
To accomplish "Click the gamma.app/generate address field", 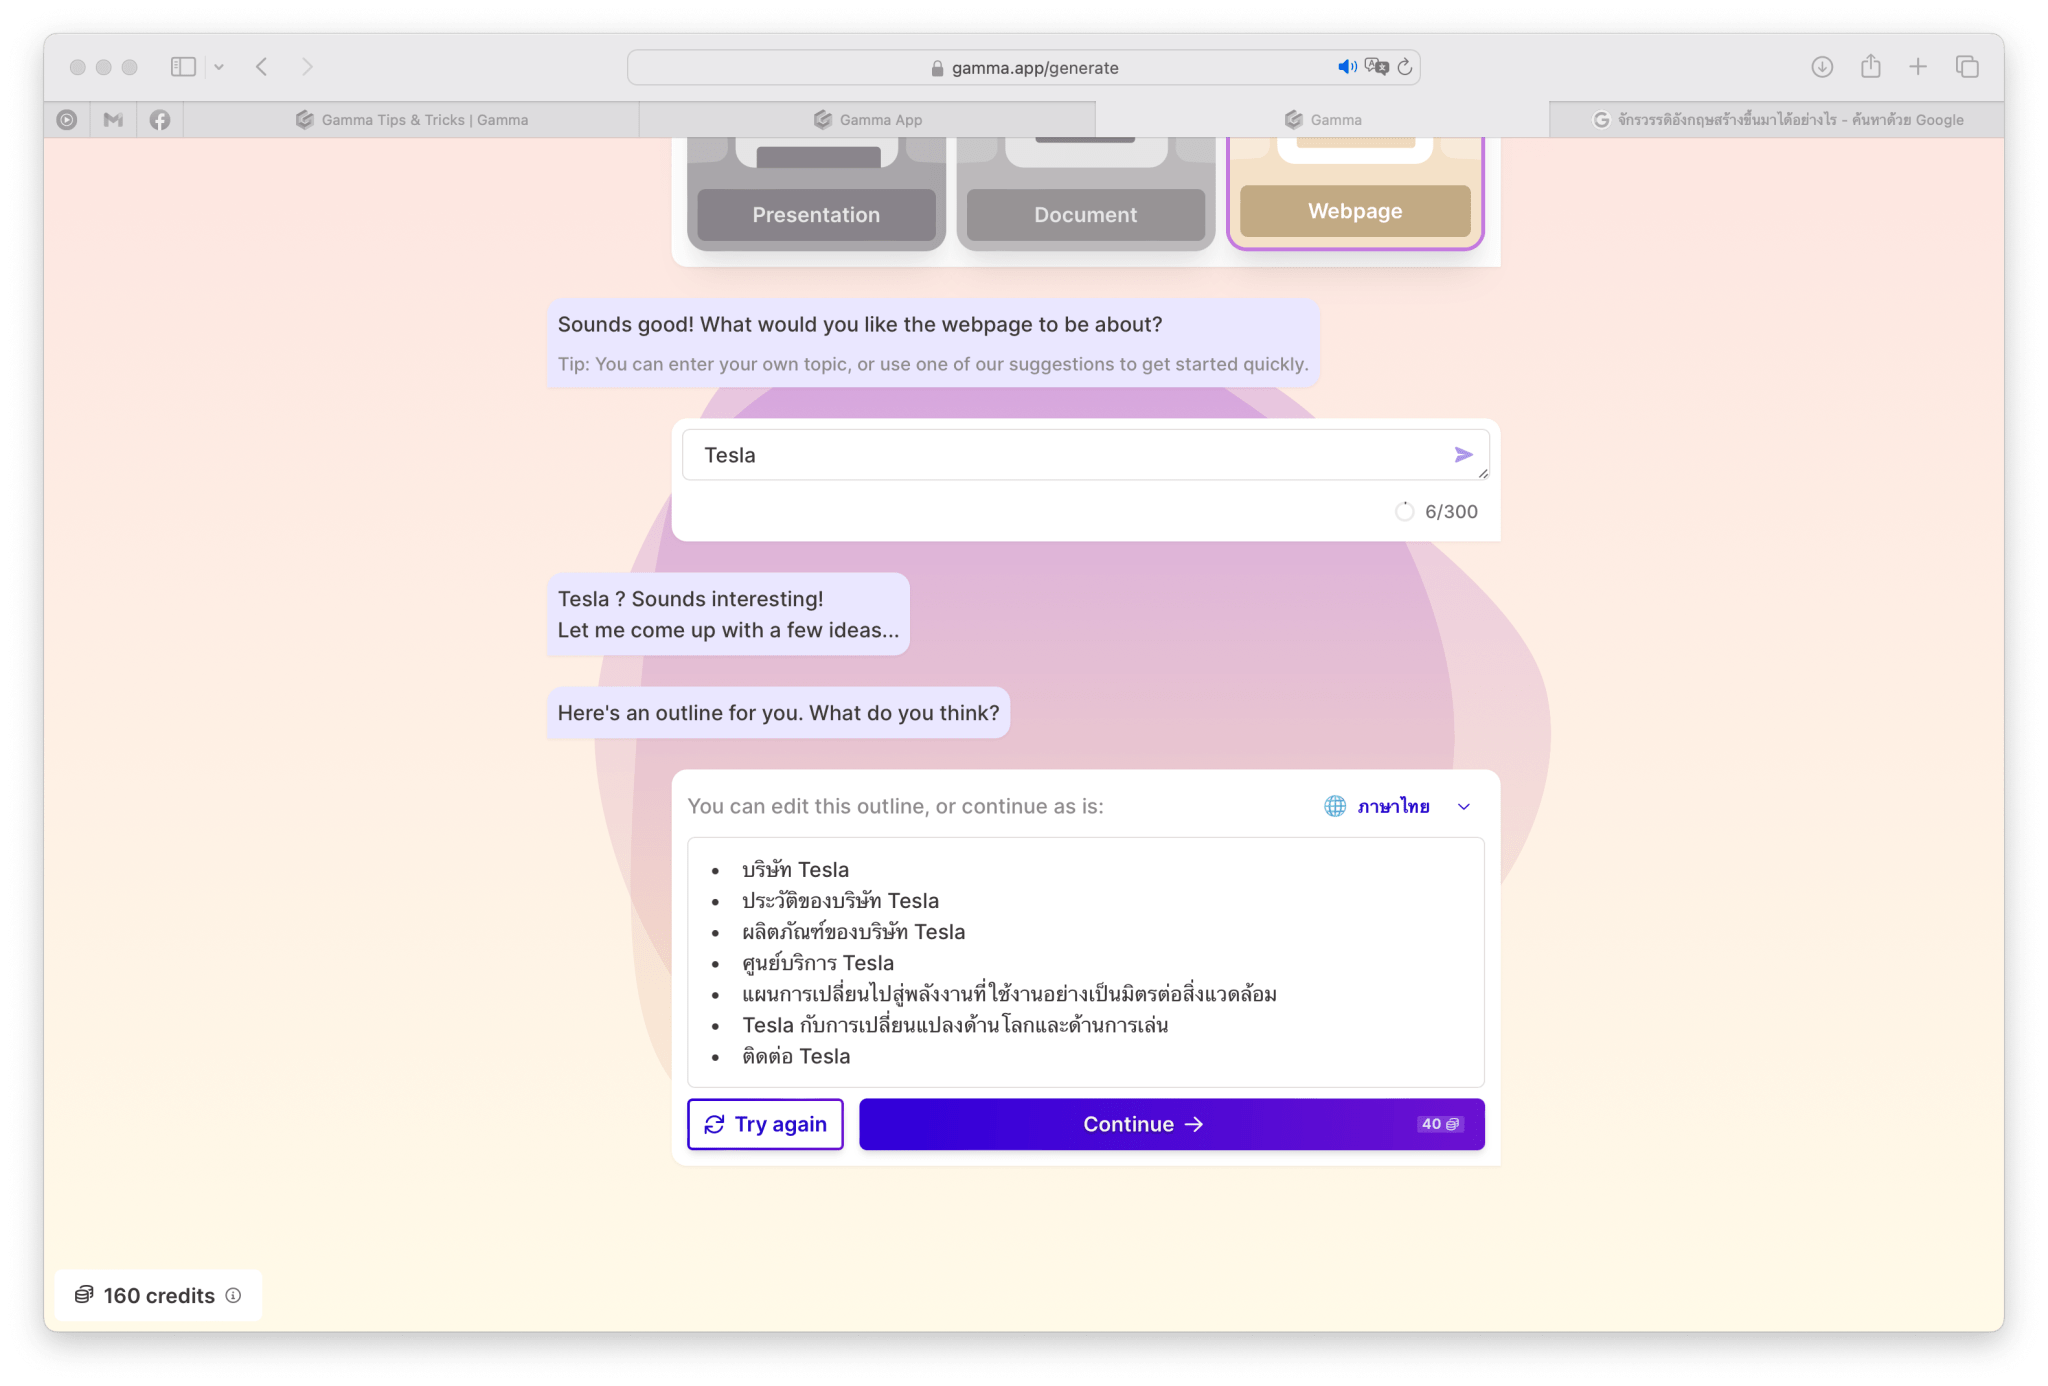I will click(1024, 67).
